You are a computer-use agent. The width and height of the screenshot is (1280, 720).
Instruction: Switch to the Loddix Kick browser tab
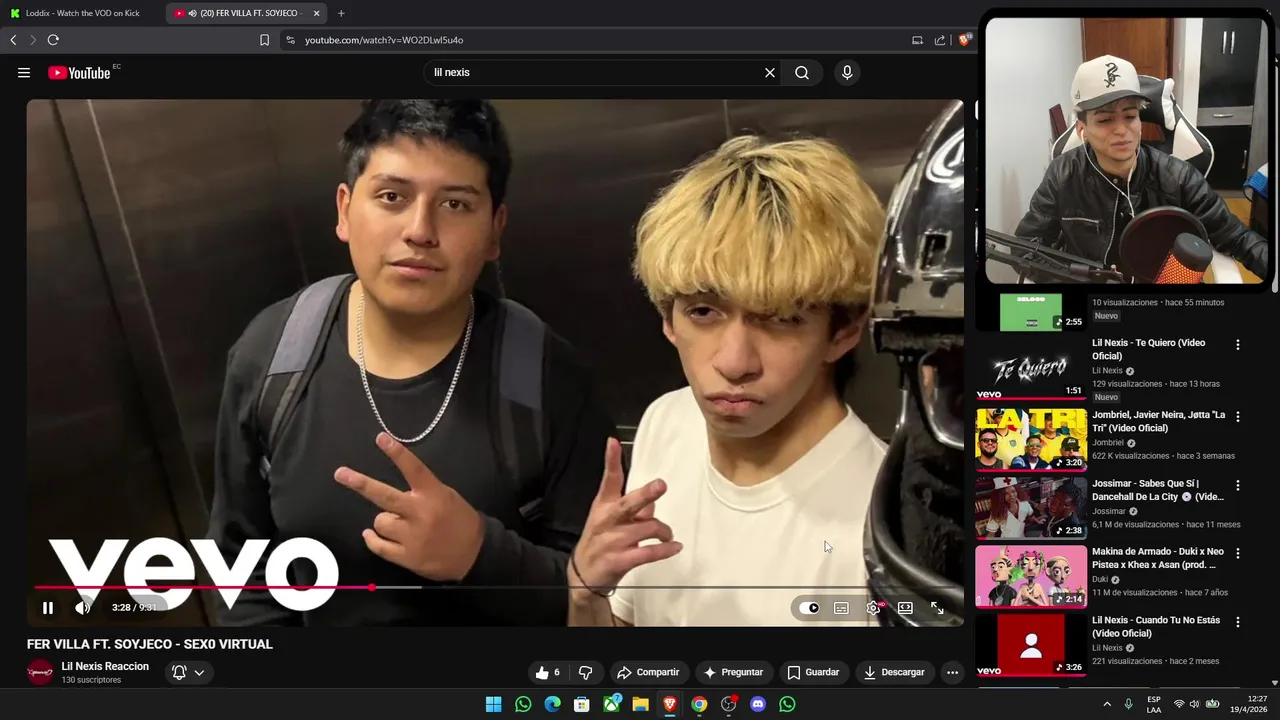point(82,13)
